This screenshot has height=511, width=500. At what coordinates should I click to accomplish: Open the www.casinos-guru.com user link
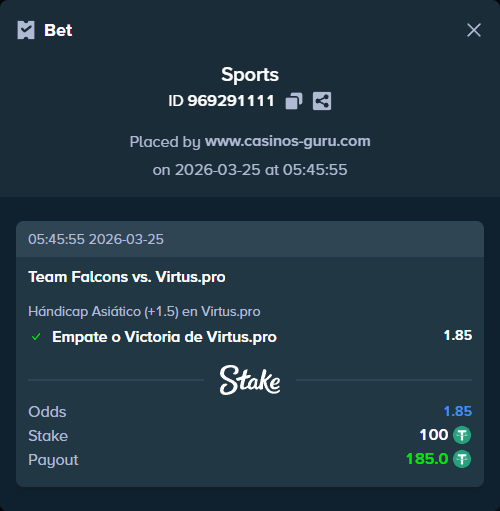click(288, 141)
